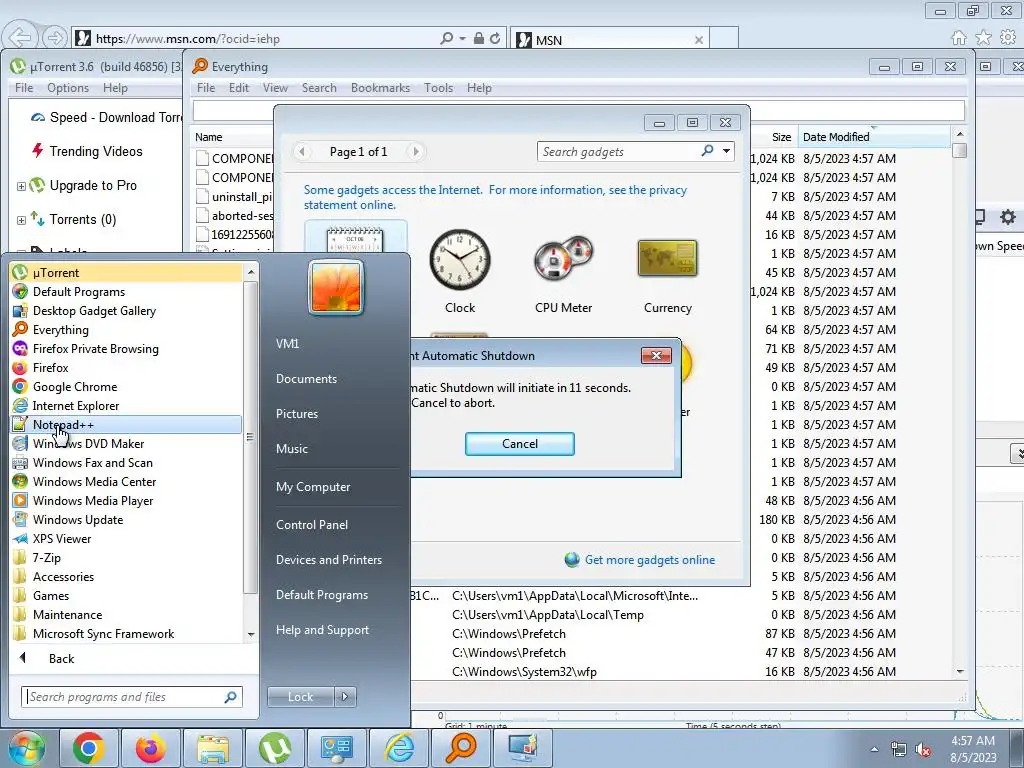This screenshot has height=768, width=1024.
Task: Go Back in Start menu programs
Action: (x=61, y=658)
